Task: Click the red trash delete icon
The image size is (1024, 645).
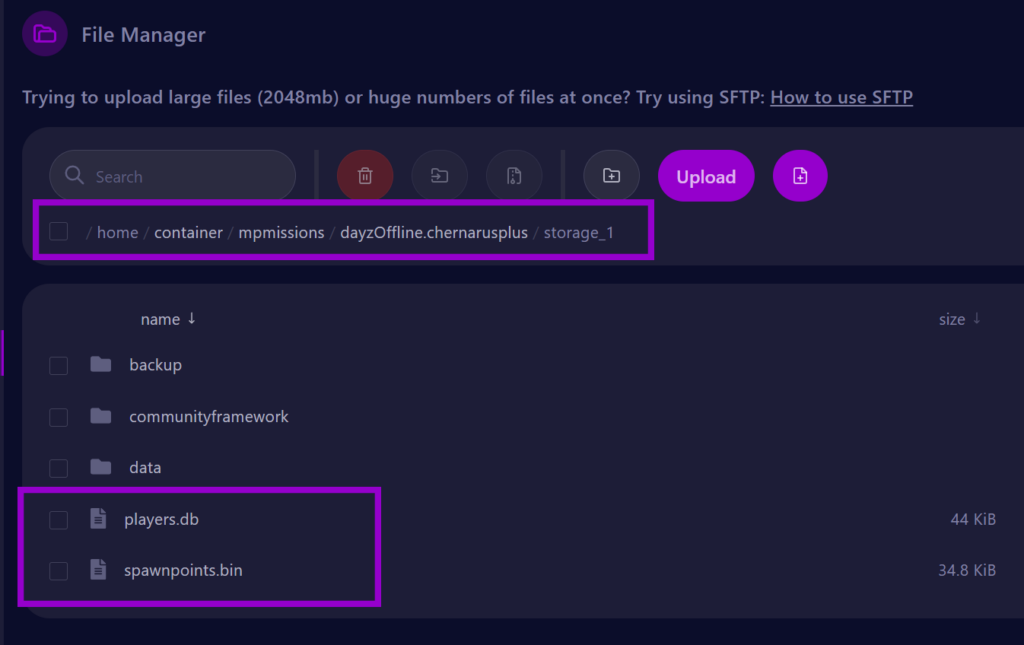Action: coord(365,177)
